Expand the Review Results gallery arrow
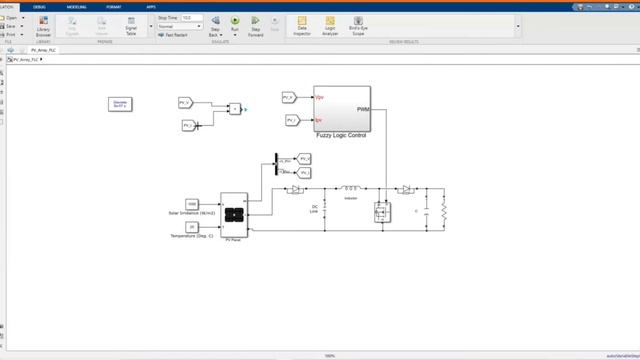Image resolution: width=640 pixels, height=360 pixels. pyautogui.click(x=518, y=27)
